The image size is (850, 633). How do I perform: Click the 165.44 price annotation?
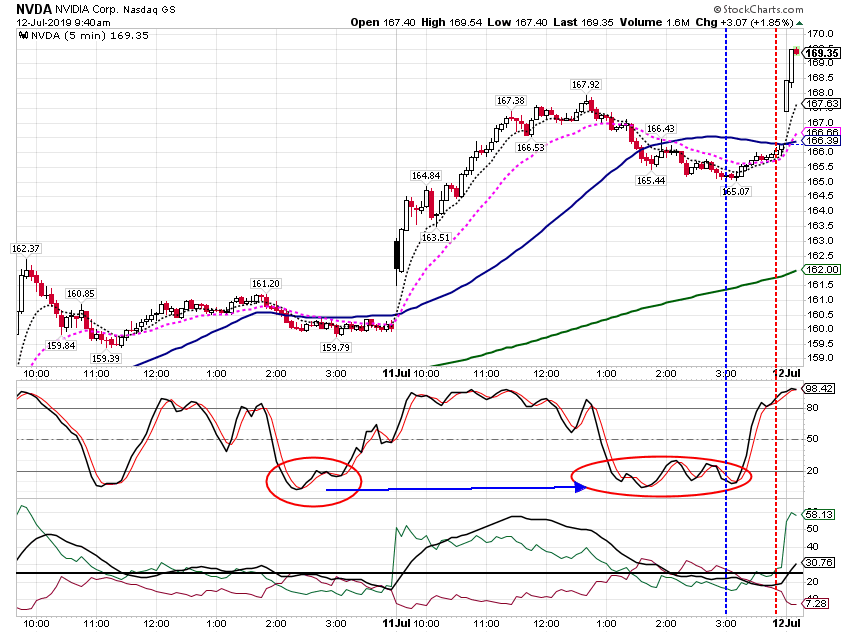click(x=651, y=181)
